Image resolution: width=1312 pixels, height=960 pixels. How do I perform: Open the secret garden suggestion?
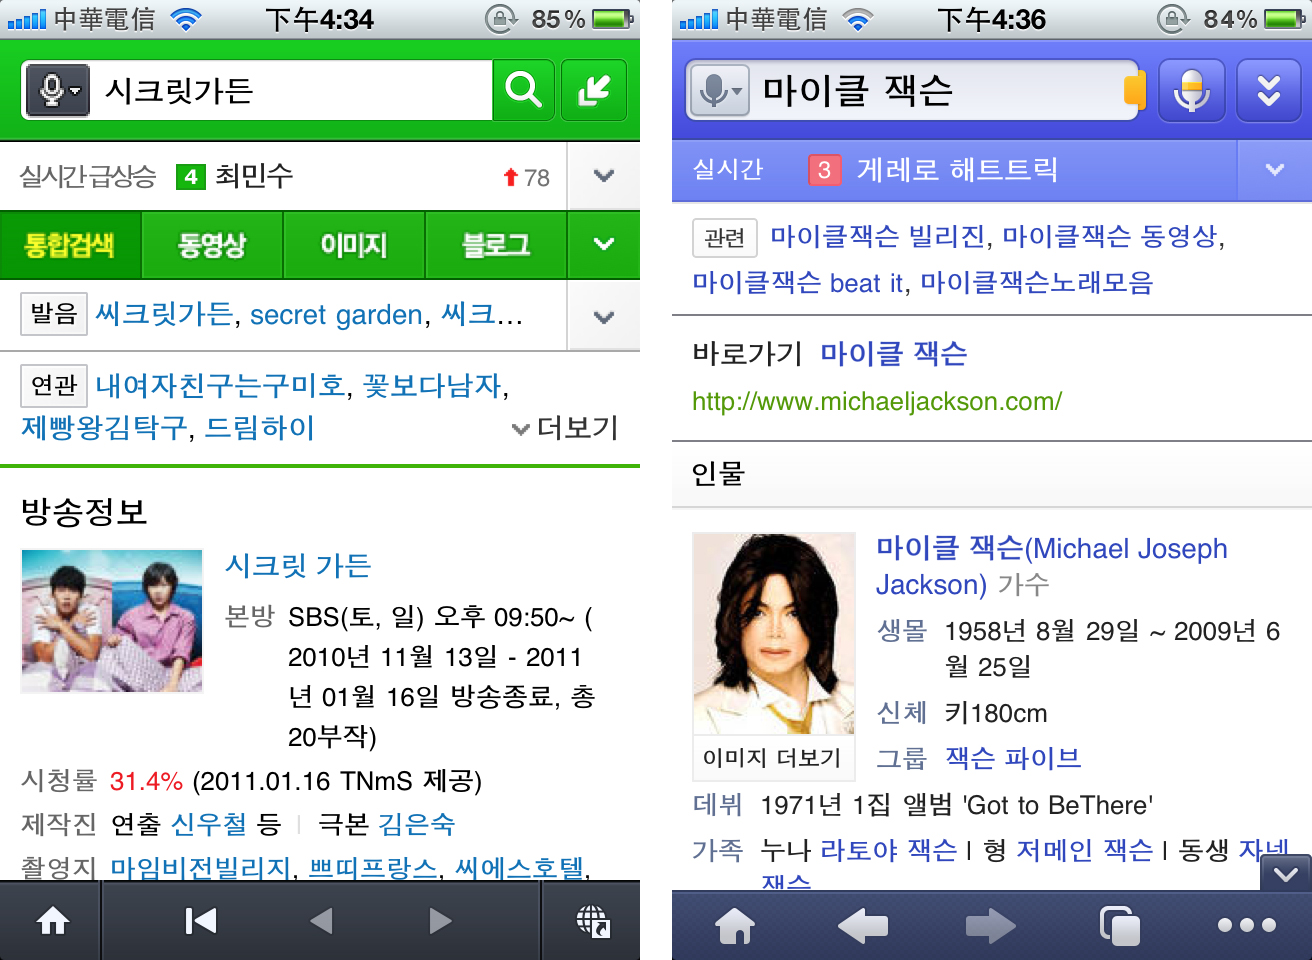[336, 315]
